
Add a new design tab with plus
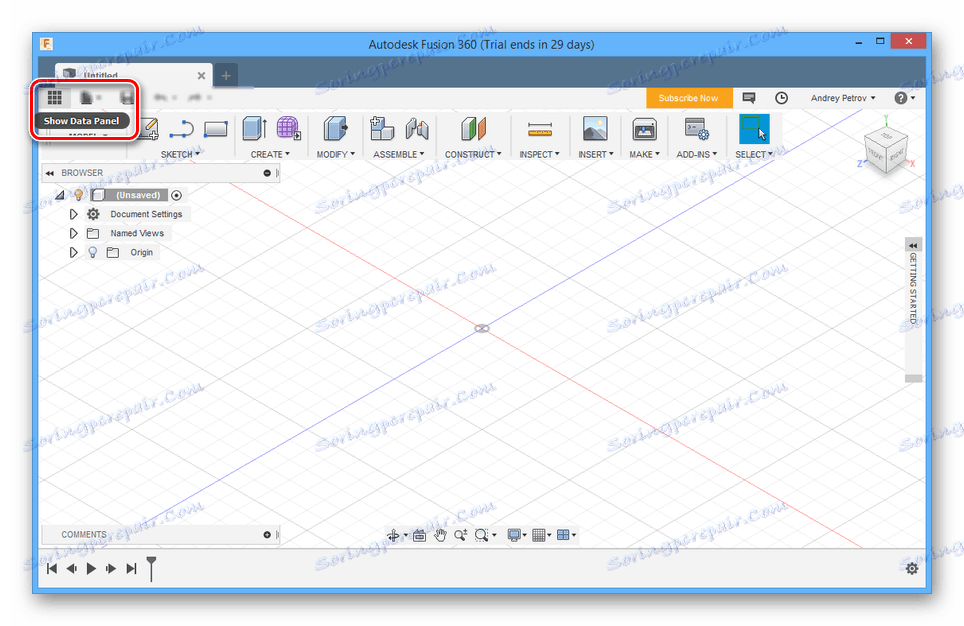[x=226, y=76]
